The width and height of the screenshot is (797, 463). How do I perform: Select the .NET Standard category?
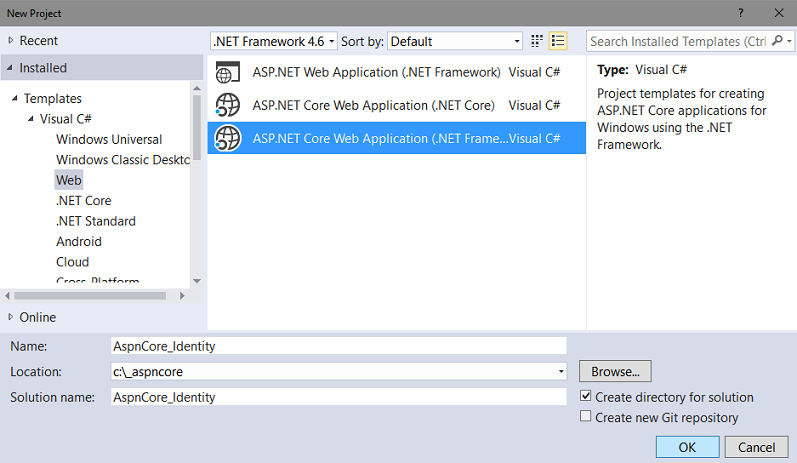pyautogui.click(x=96, y=221)
